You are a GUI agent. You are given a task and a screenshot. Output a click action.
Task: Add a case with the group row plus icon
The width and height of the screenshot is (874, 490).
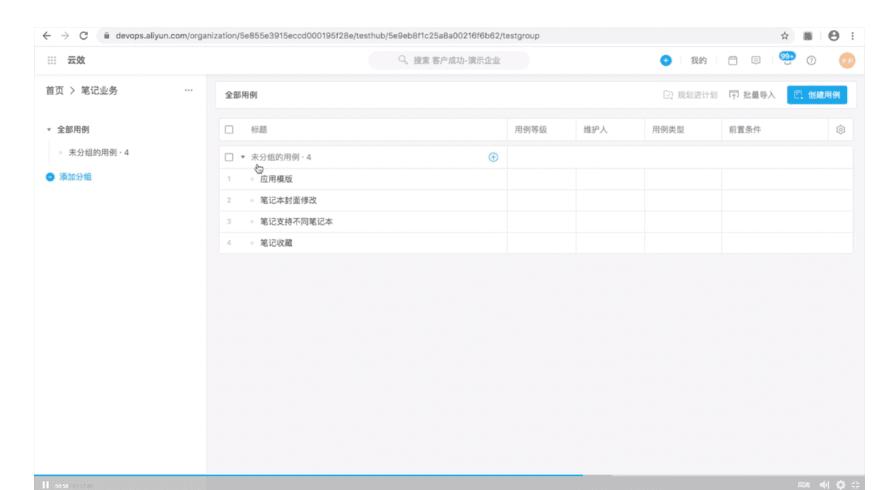pyautogui.click(x=493, y=157)
